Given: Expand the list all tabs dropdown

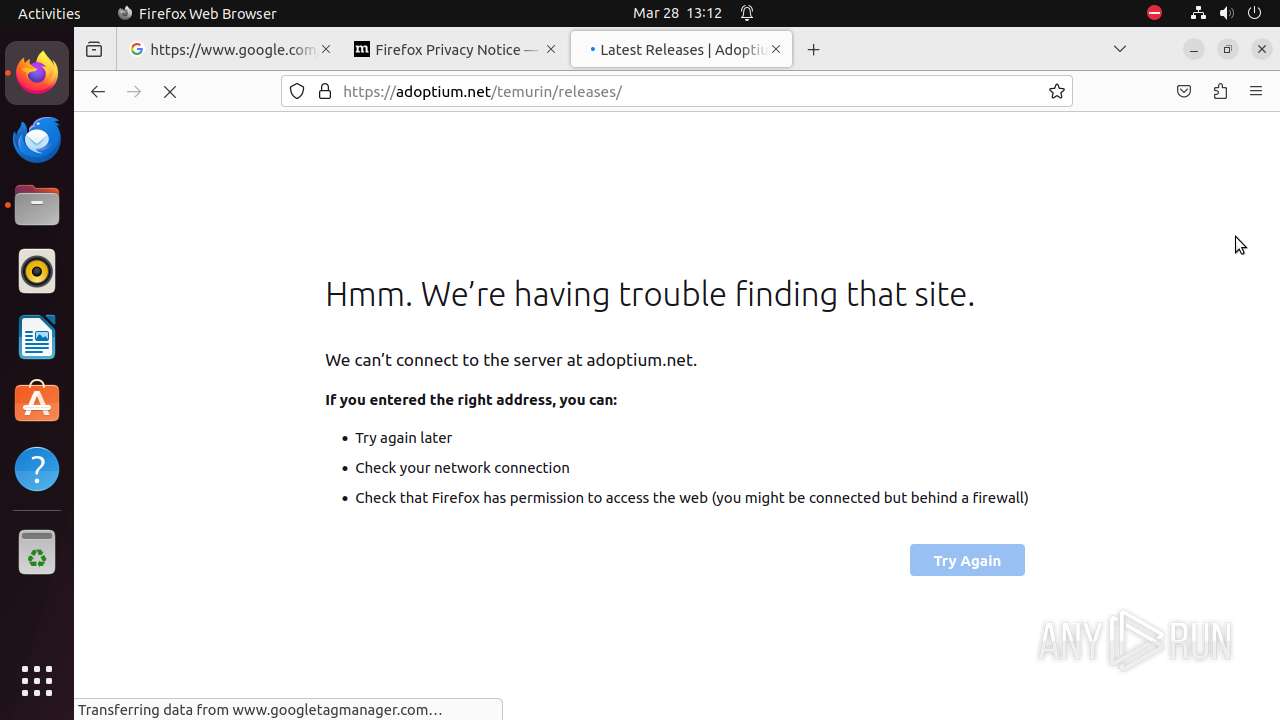Looking at the screenshot, I should pyautogui.click(x=1120, y=49).
